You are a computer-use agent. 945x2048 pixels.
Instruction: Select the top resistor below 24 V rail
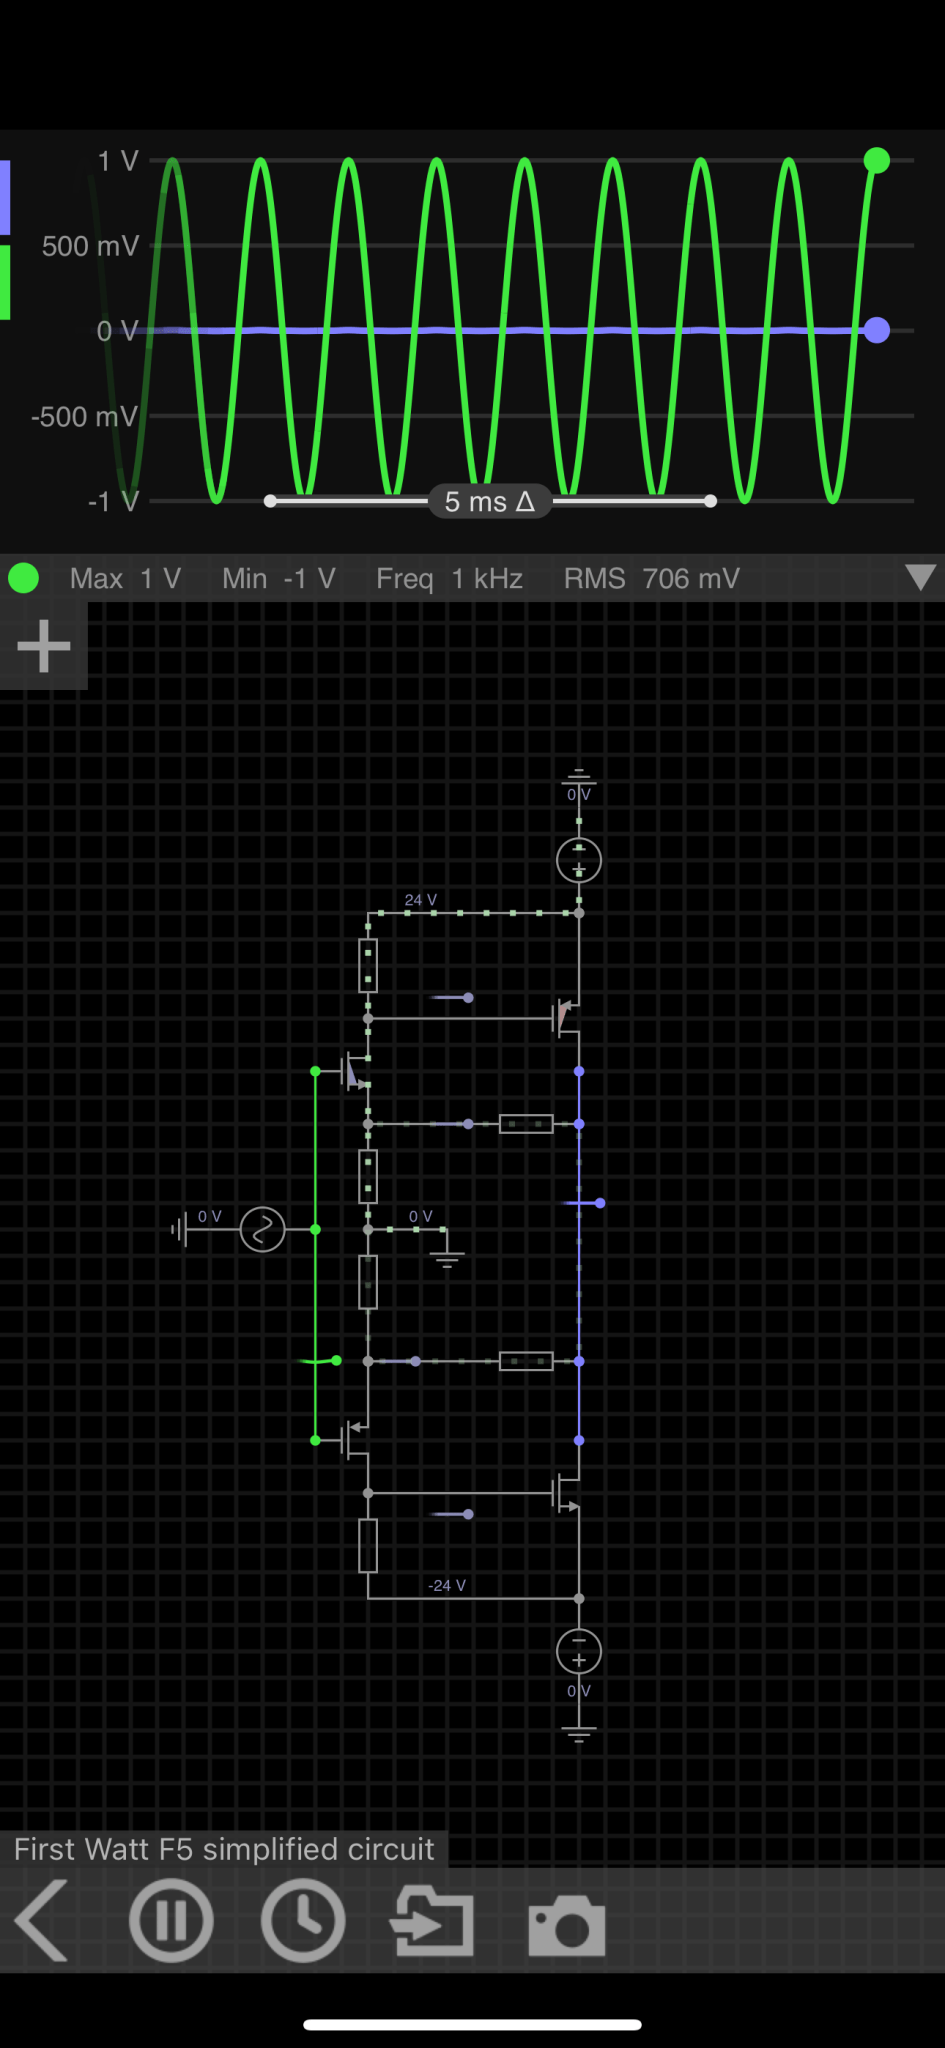coord(368,965)
